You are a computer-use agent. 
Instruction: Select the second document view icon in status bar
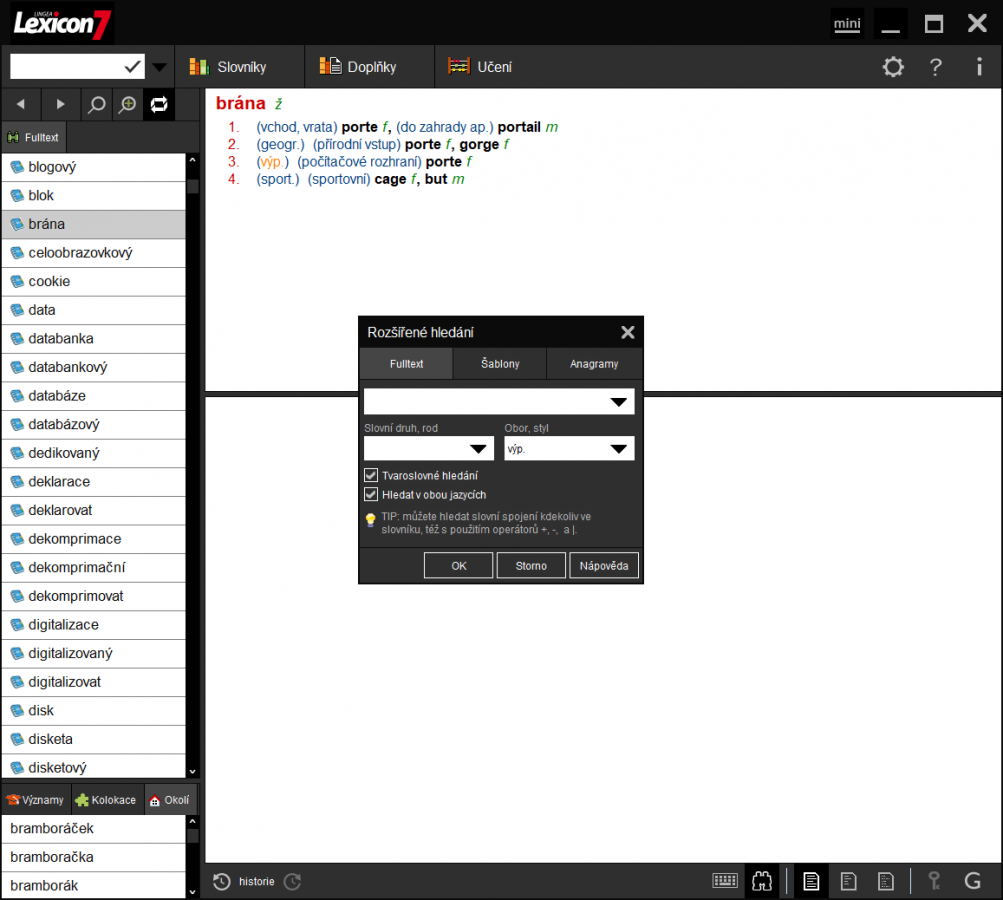848,881
